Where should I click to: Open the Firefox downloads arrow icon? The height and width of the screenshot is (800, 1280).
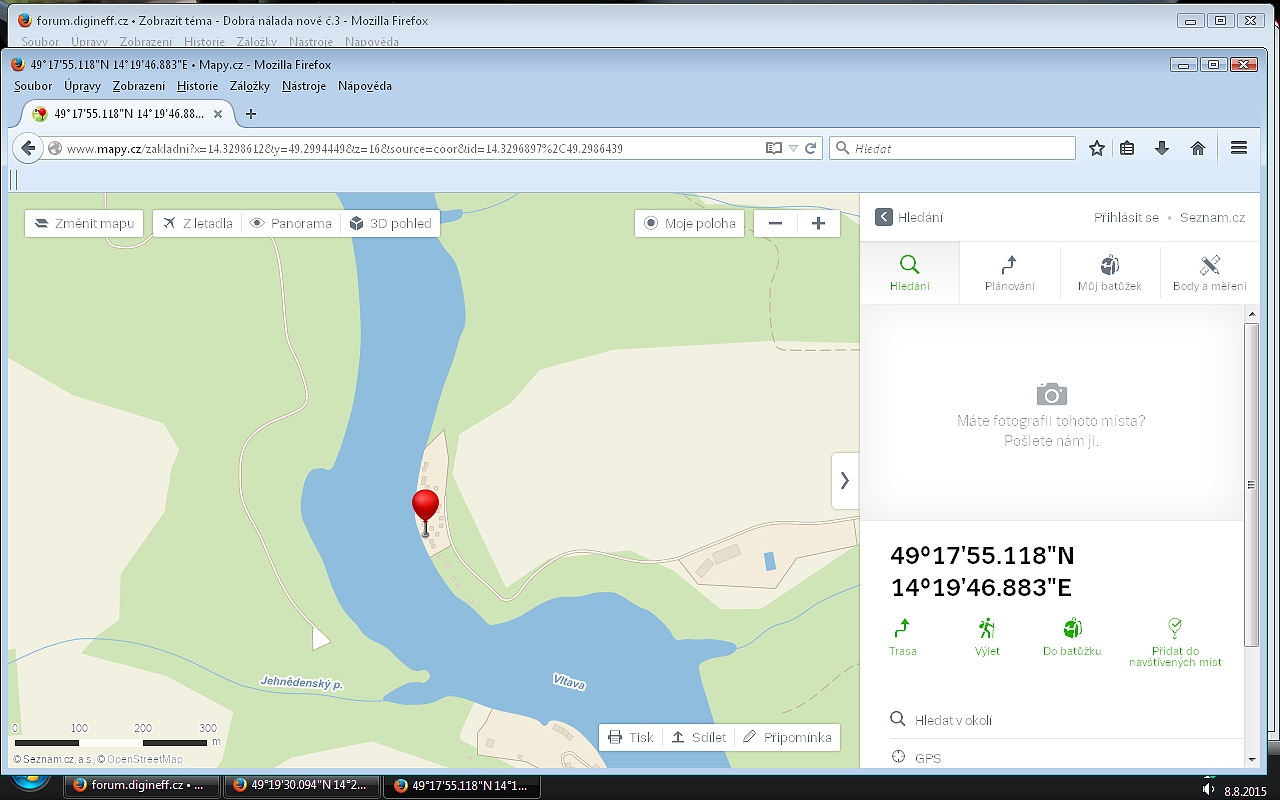tap(1162, 148)
